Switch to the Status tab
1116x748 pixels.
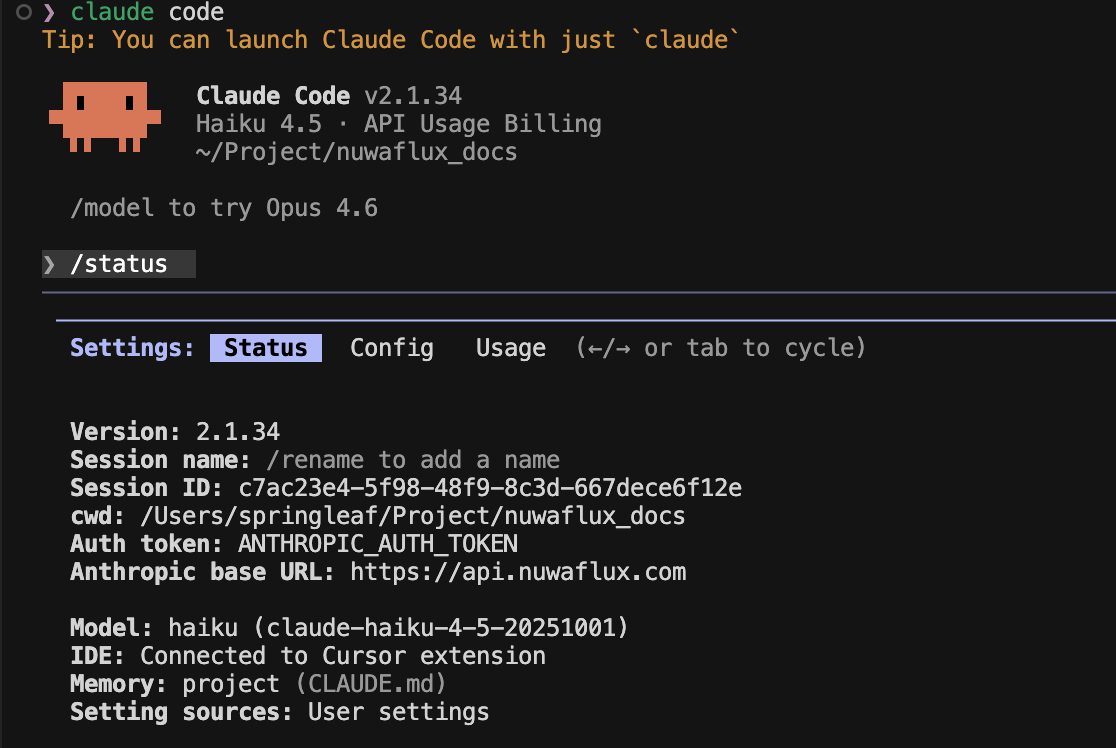[x=266, y=347]
